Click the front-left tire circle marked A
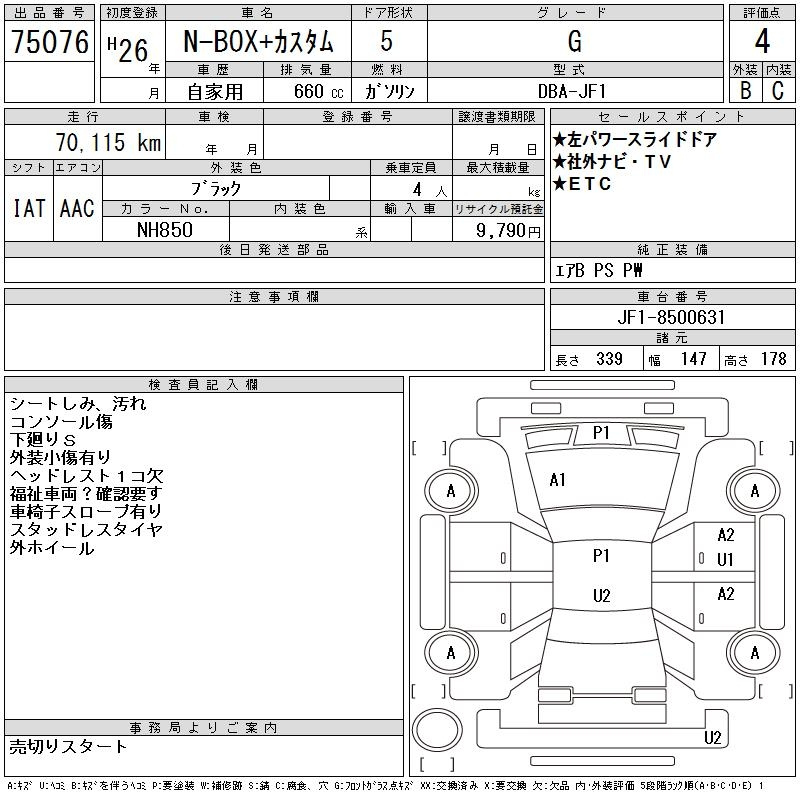Screen dimensions: 800x800 pos(451,491)
